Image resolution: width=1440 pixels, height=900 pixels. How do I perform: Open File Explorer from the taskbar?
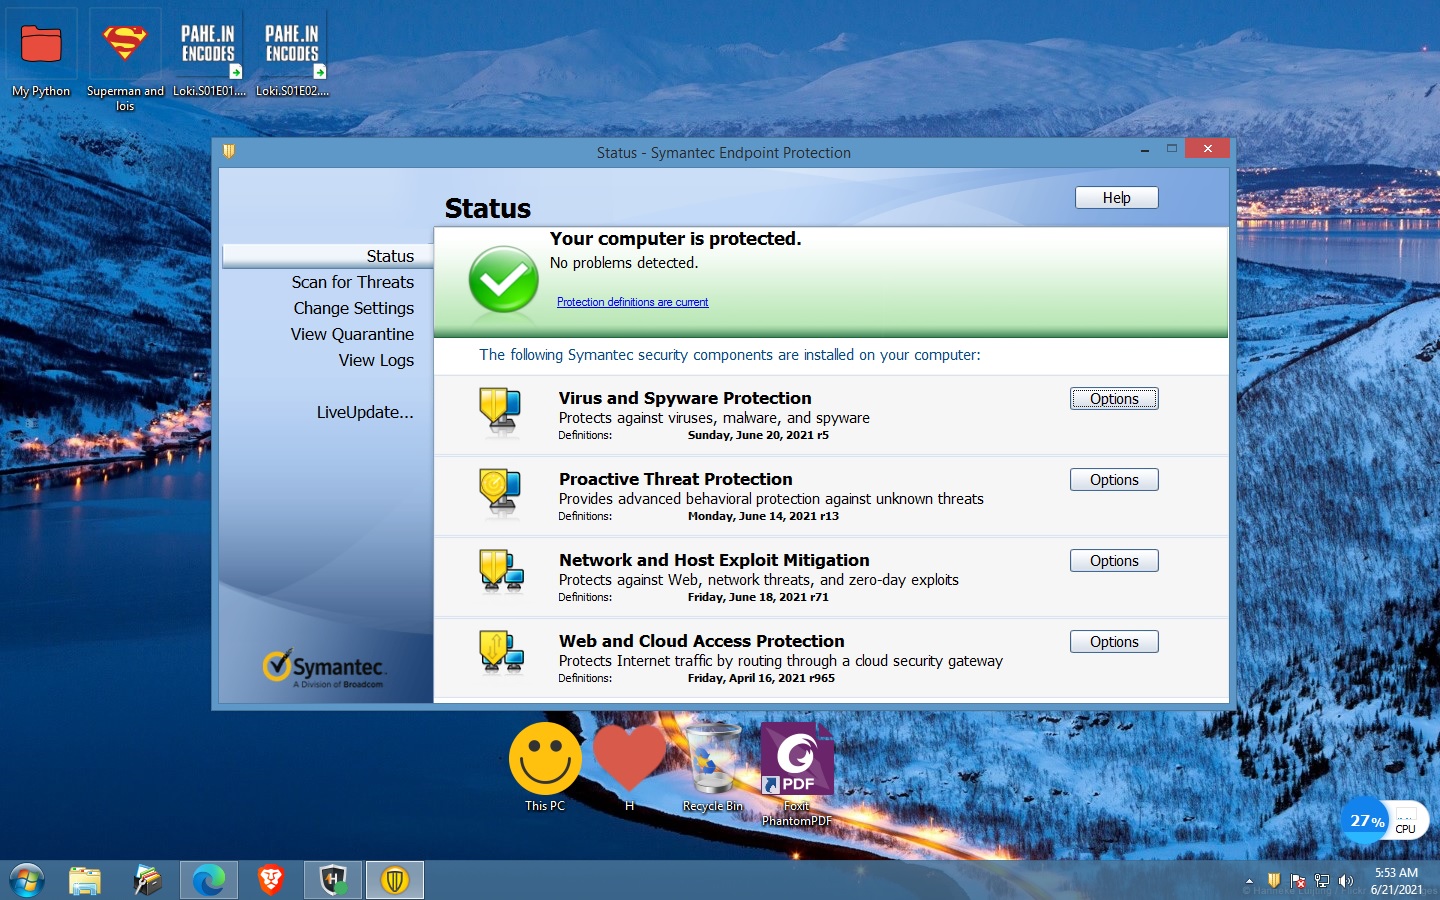click(x=85, y=881)
